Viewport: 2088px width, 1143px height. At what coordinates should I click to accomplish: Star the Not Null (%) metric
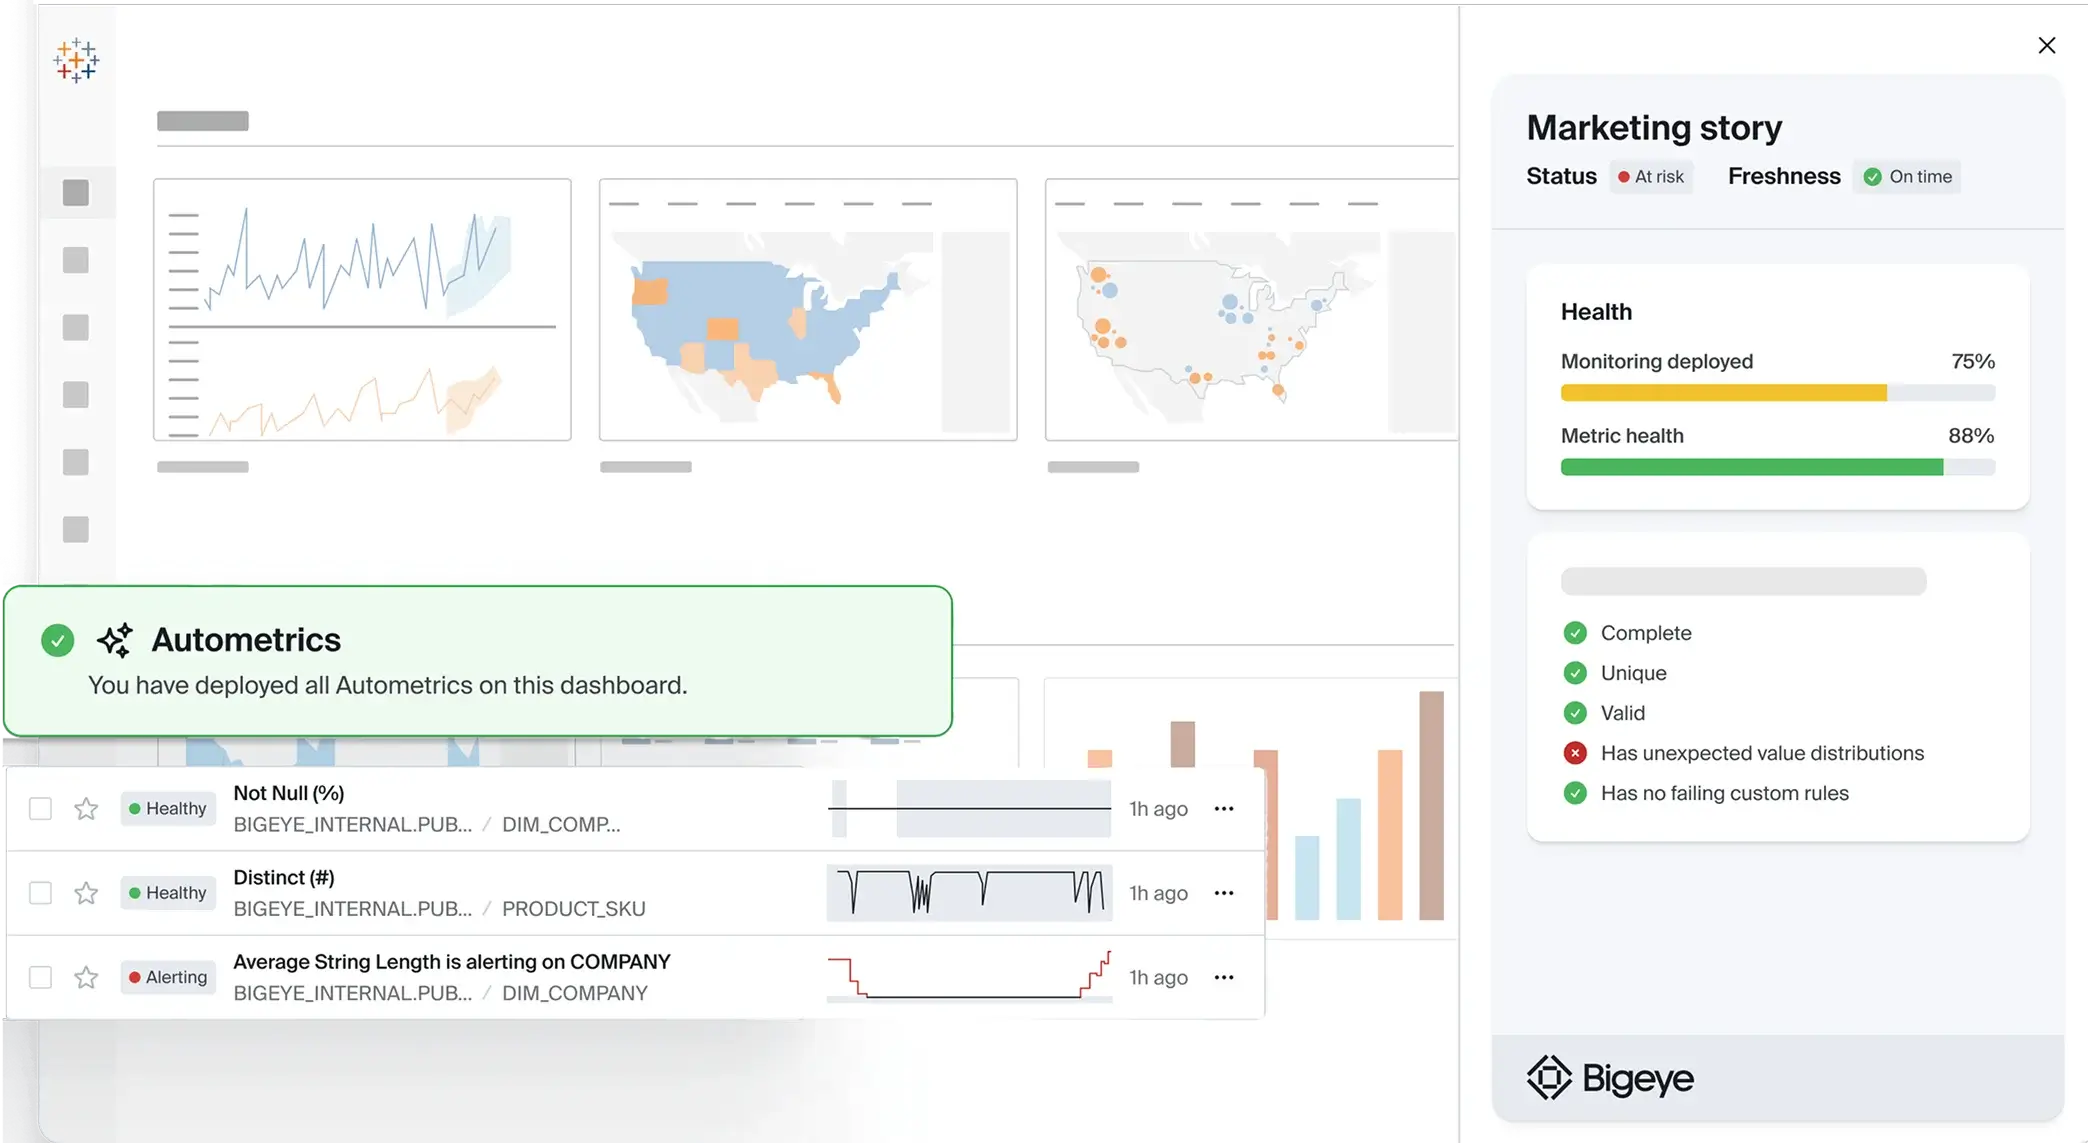point(86,809)
